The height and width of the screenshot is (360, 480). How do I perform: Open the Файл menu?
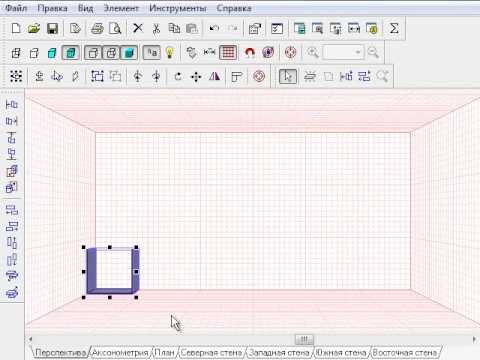pyautogui.click(x=16, y=8)
